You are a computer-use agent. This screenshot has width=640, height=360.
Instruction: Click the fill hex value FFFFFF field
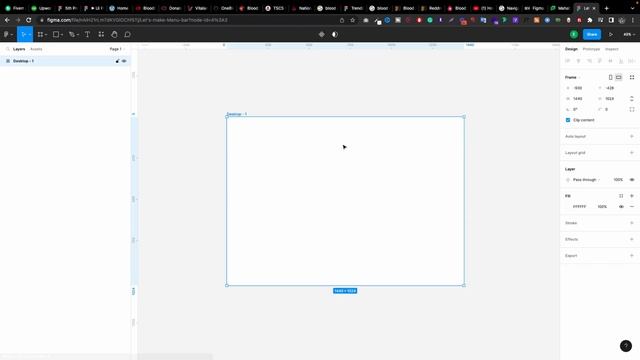[580, 207]
